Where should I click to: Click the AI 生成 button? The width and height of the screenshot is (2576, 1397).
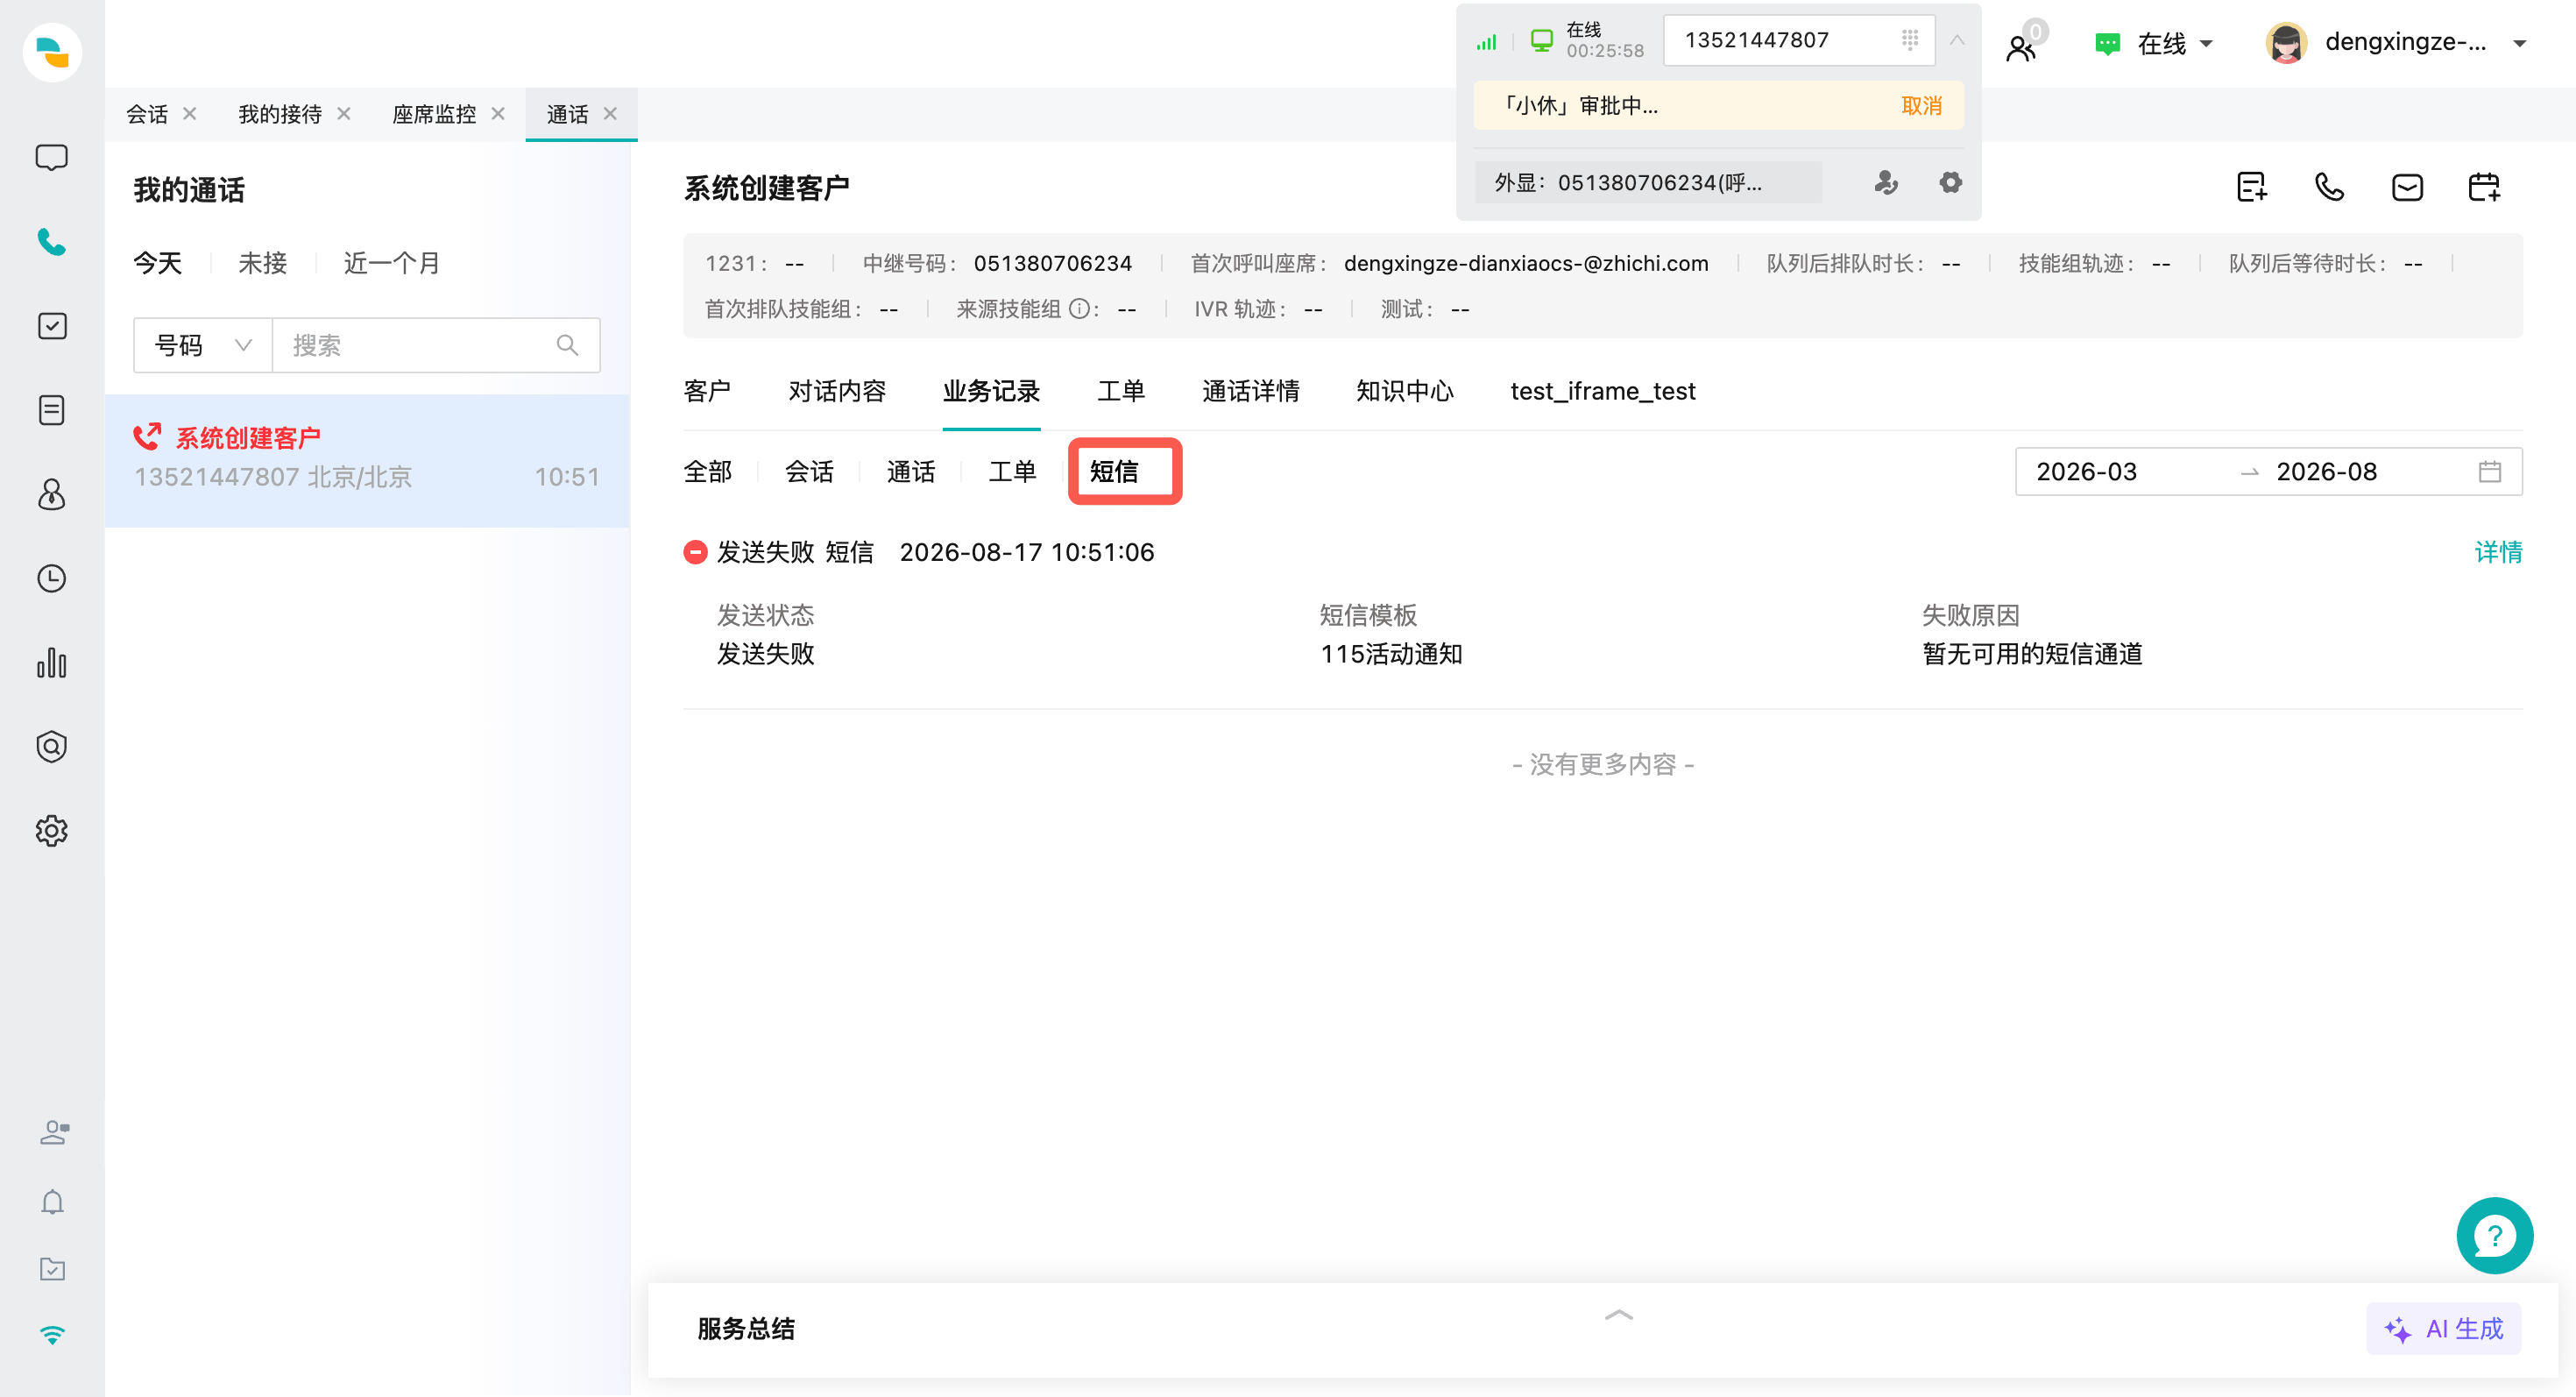(2443, 1329)
